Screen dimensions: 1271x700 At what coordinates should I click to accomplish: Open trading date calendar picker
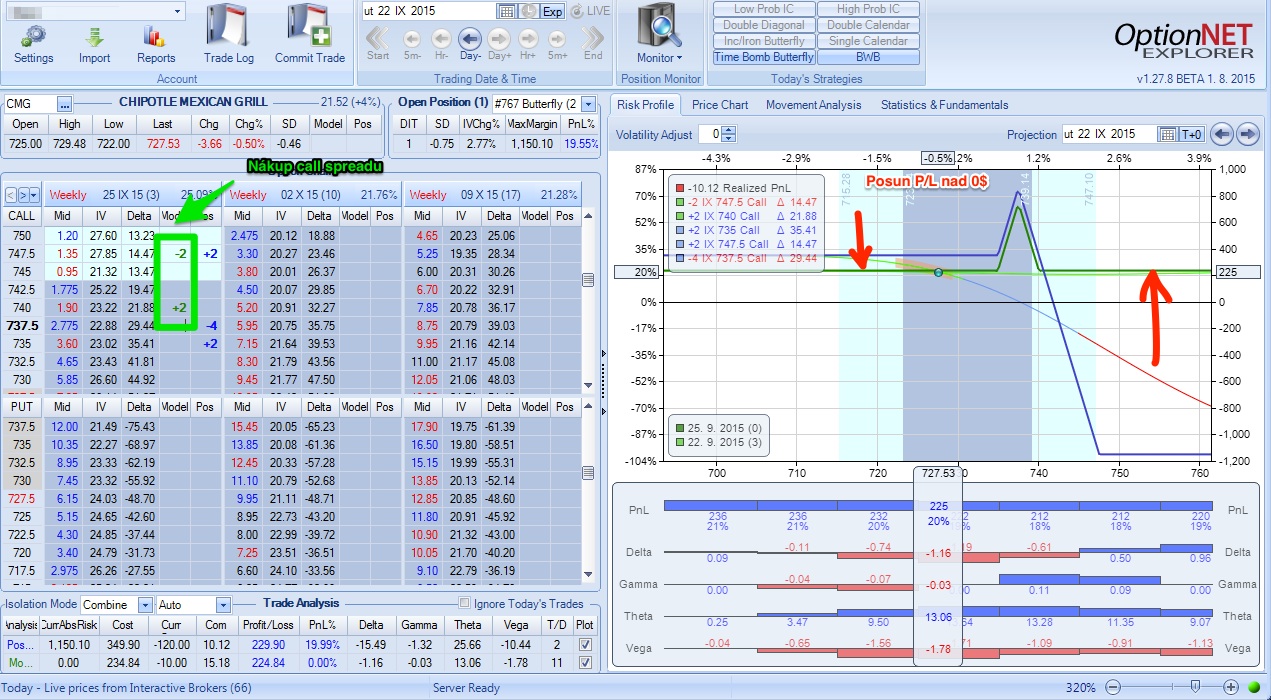point(506,11)
